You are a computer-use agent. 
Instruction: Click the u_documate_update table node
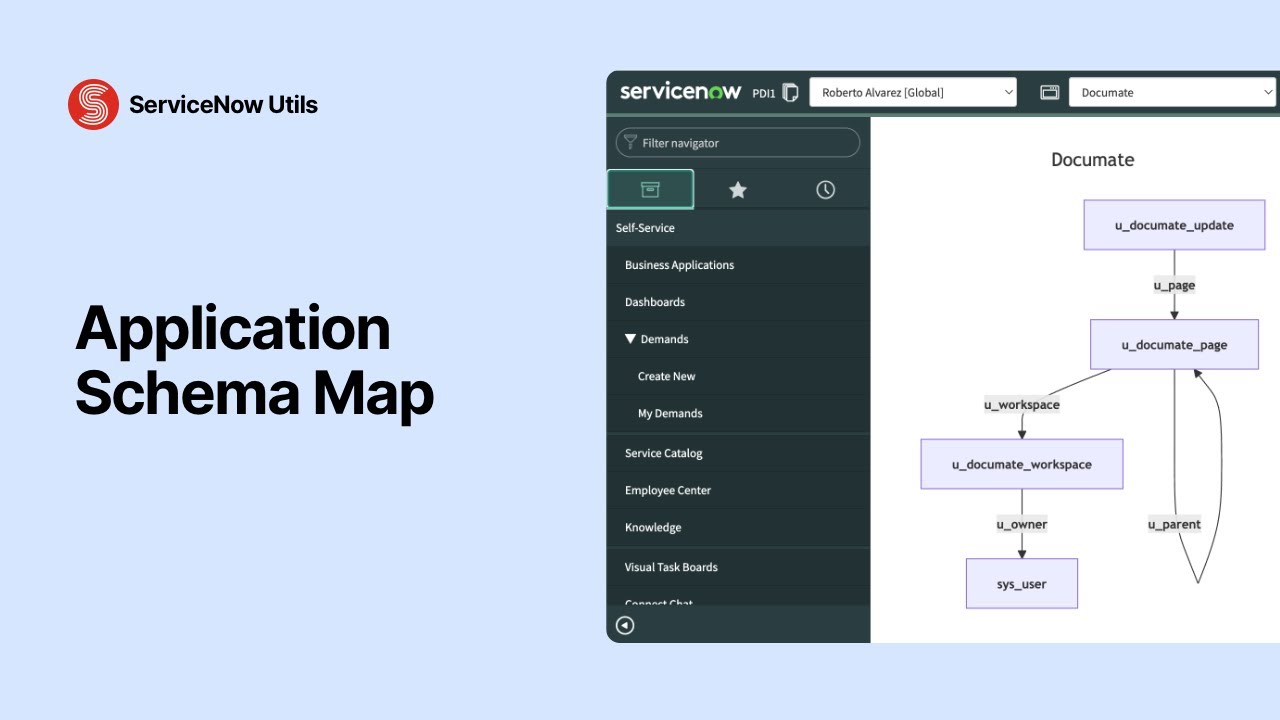pos(1174,225)
